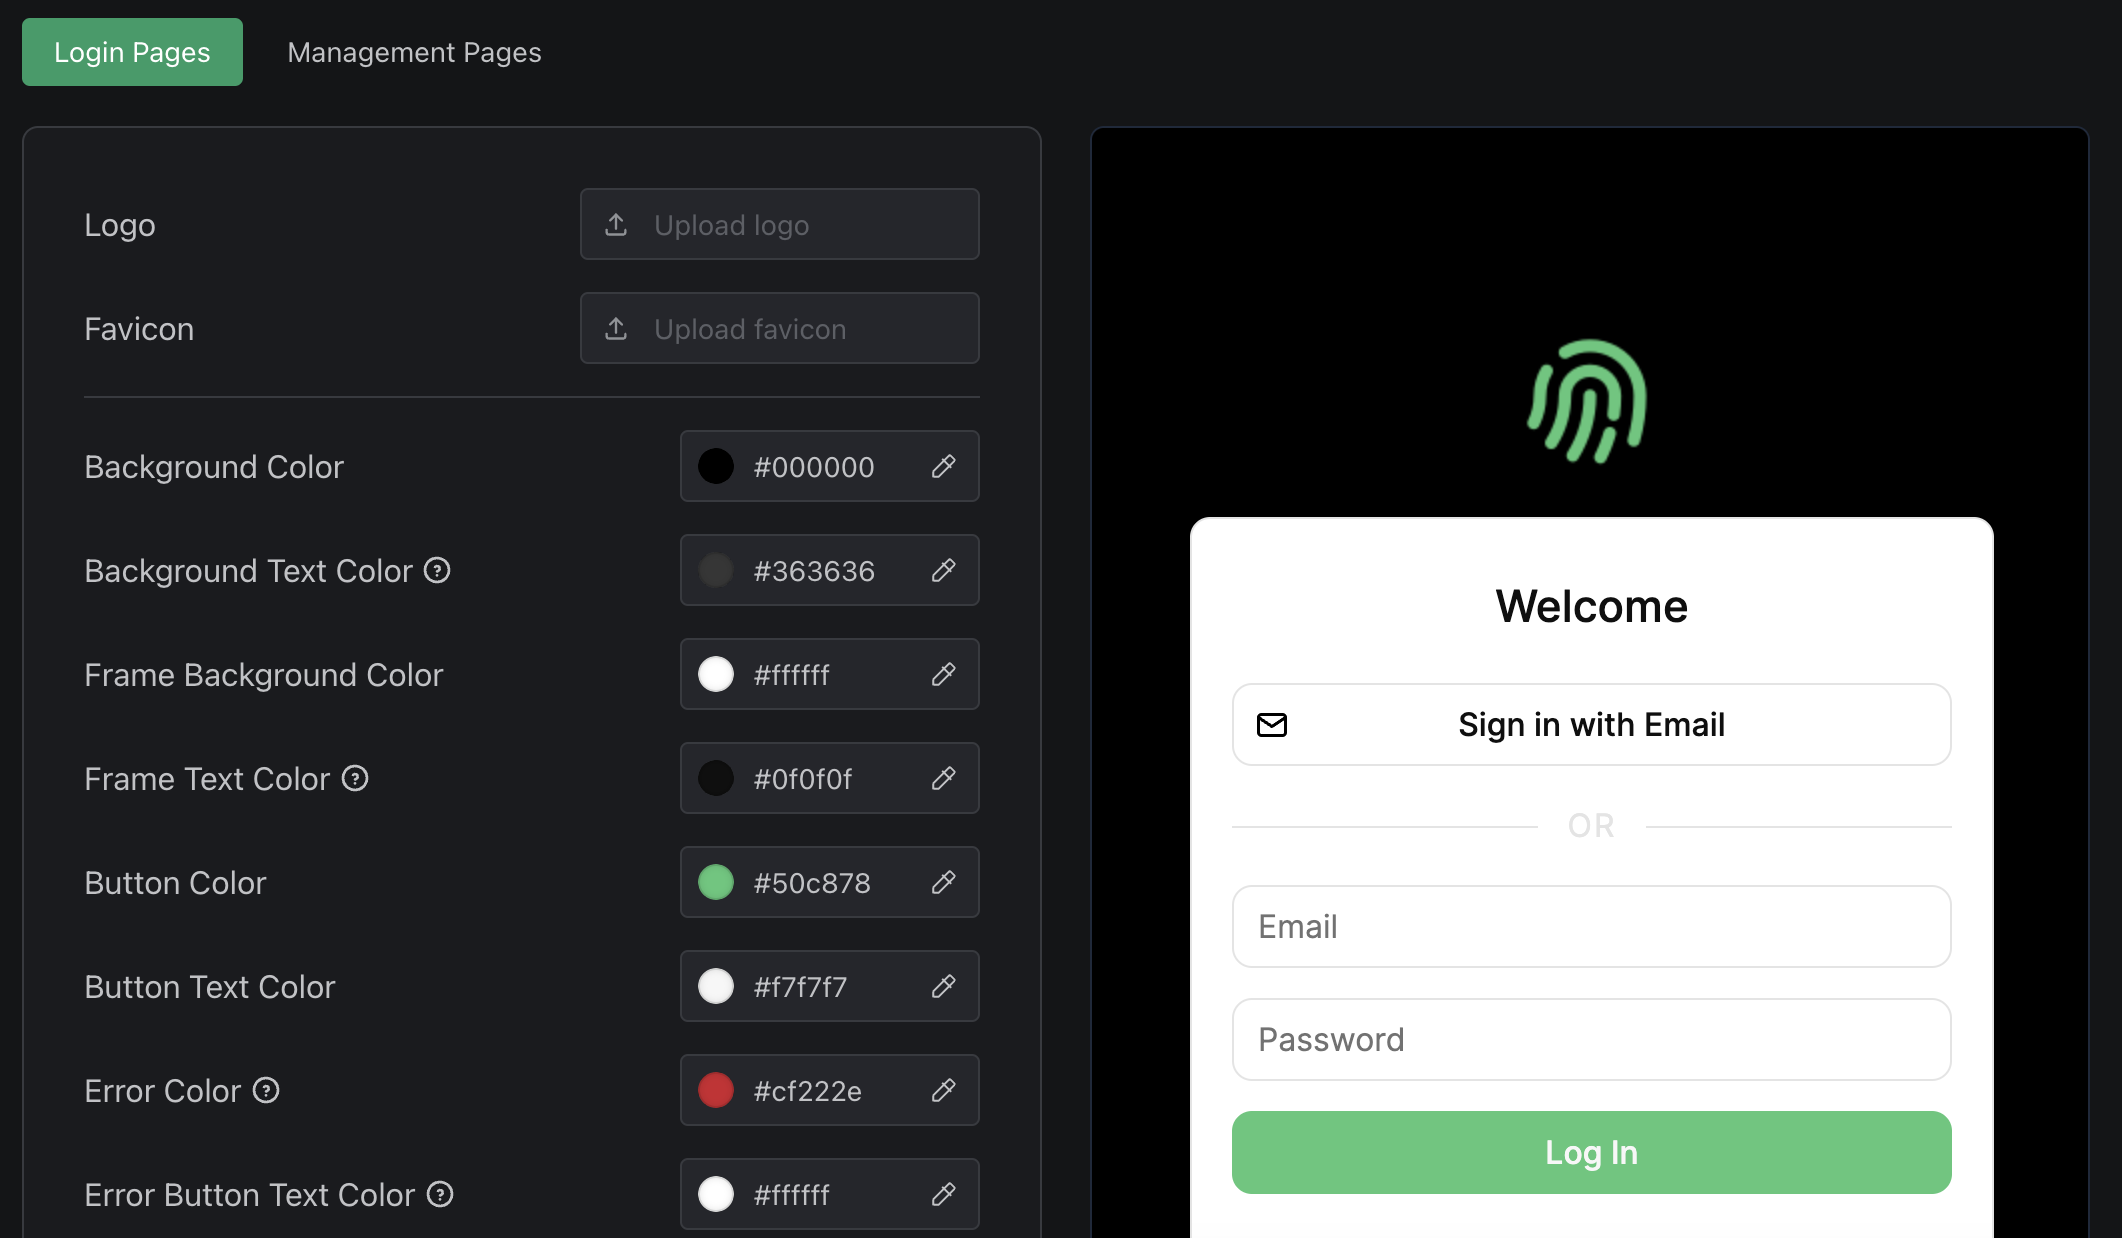The height and width of the screenshot is (1238, 2122).
Task: Click the dark gray Background Text Color swatch
Action: (716, 570)
